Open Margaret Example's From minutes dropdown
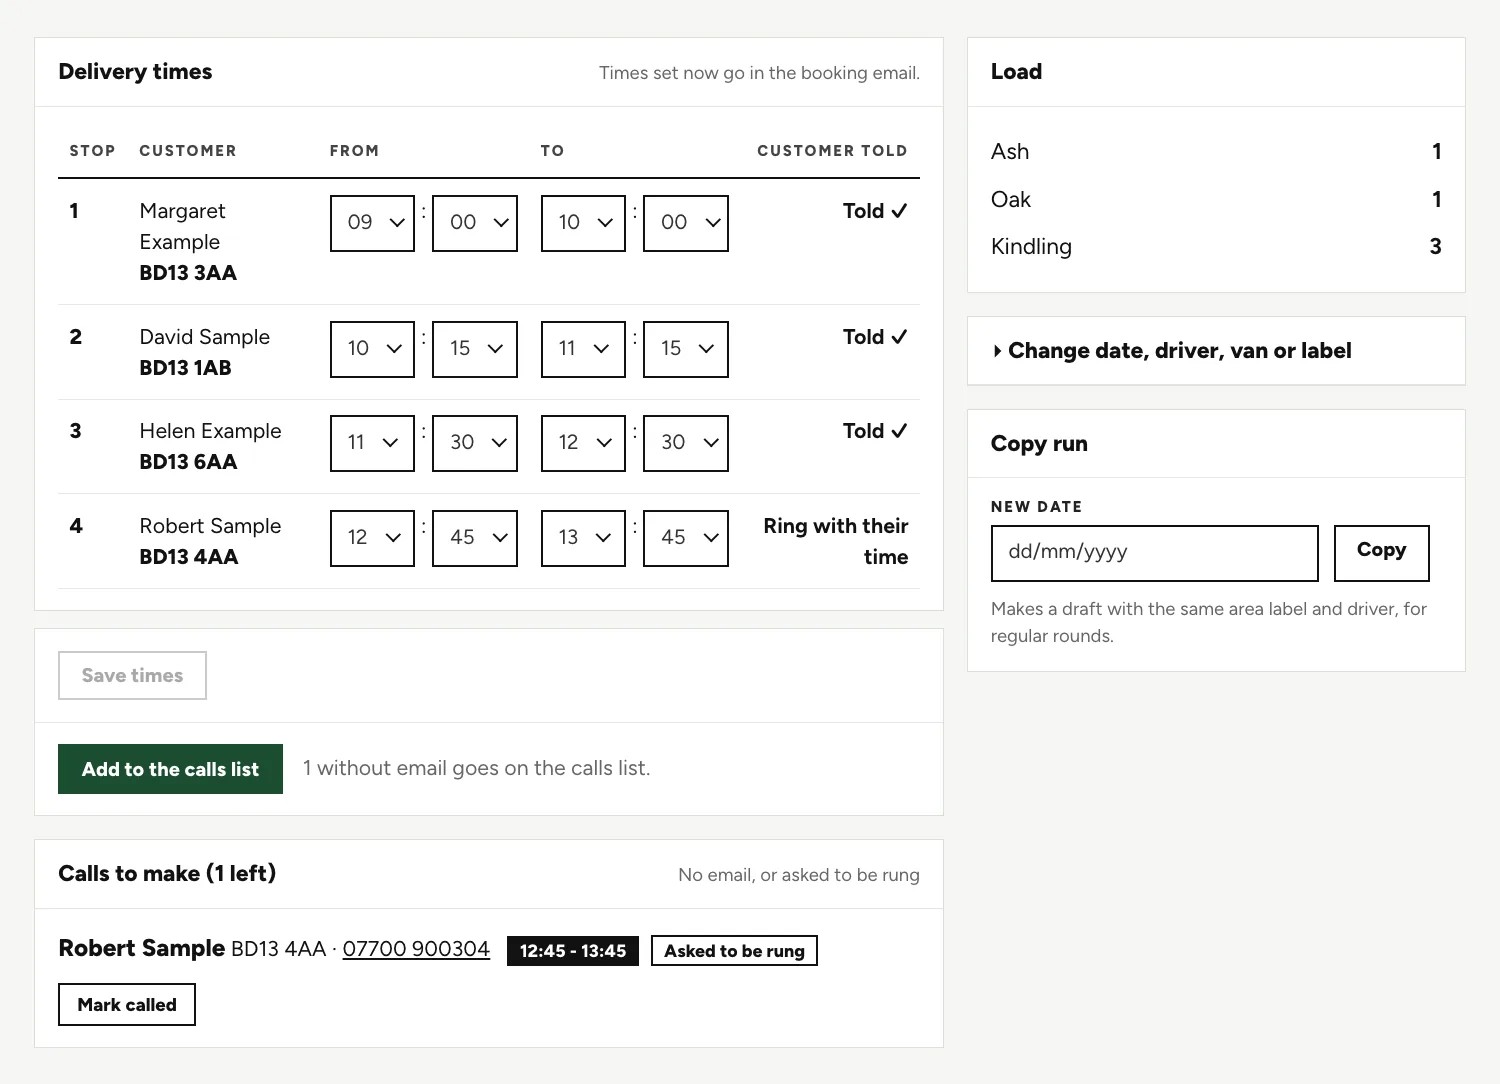The image size is (1500, 1084). coord(475,223)
